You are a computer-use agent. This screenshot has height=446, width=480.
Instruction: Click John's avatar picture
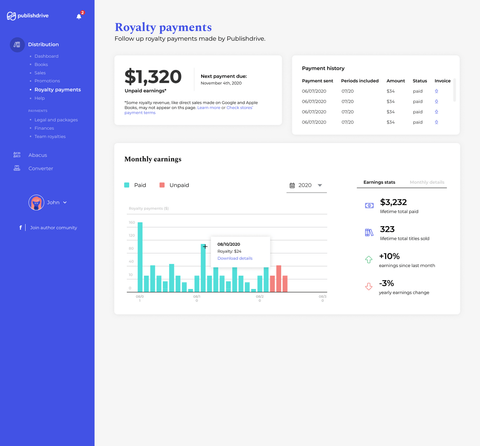[36, 202]
